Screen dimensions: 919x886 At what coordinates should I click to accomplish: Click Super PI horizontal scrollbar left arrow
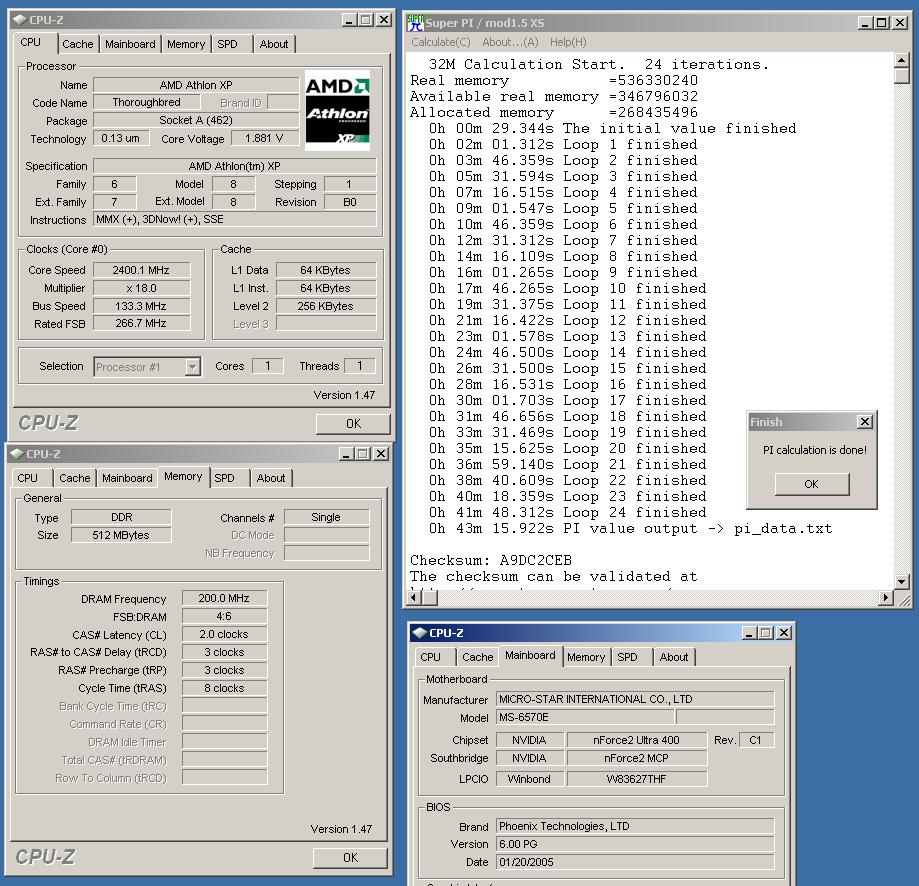(x=414, y=598)
